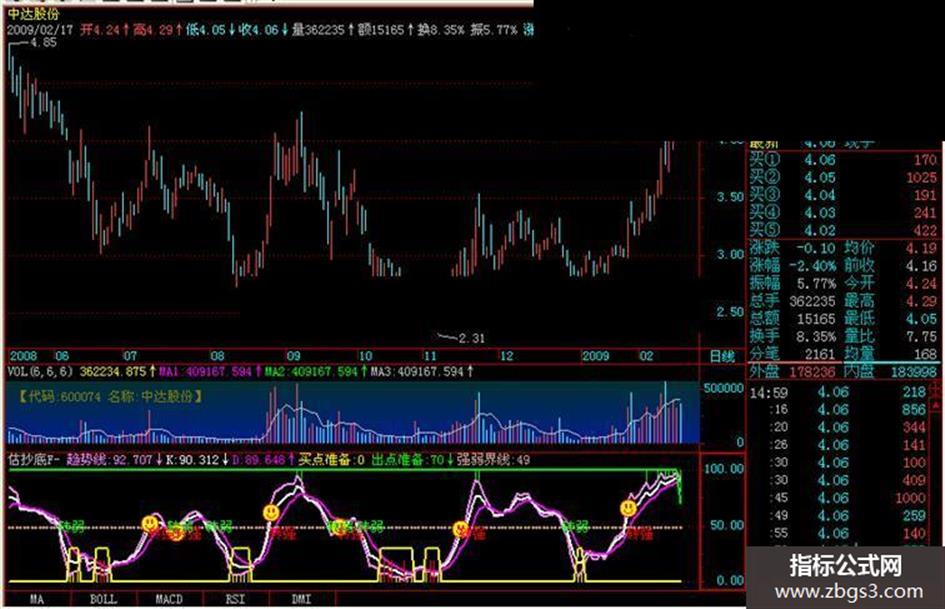Screen dimensions: 945x609
Task: Click the 振幅 5.77% value in quote panel
Action: coord(816,283)
